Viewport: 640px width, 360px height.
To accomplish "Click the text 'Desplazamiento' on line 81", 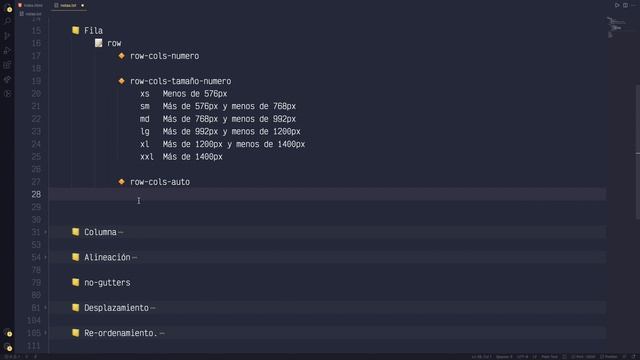I will pos(116,308).
